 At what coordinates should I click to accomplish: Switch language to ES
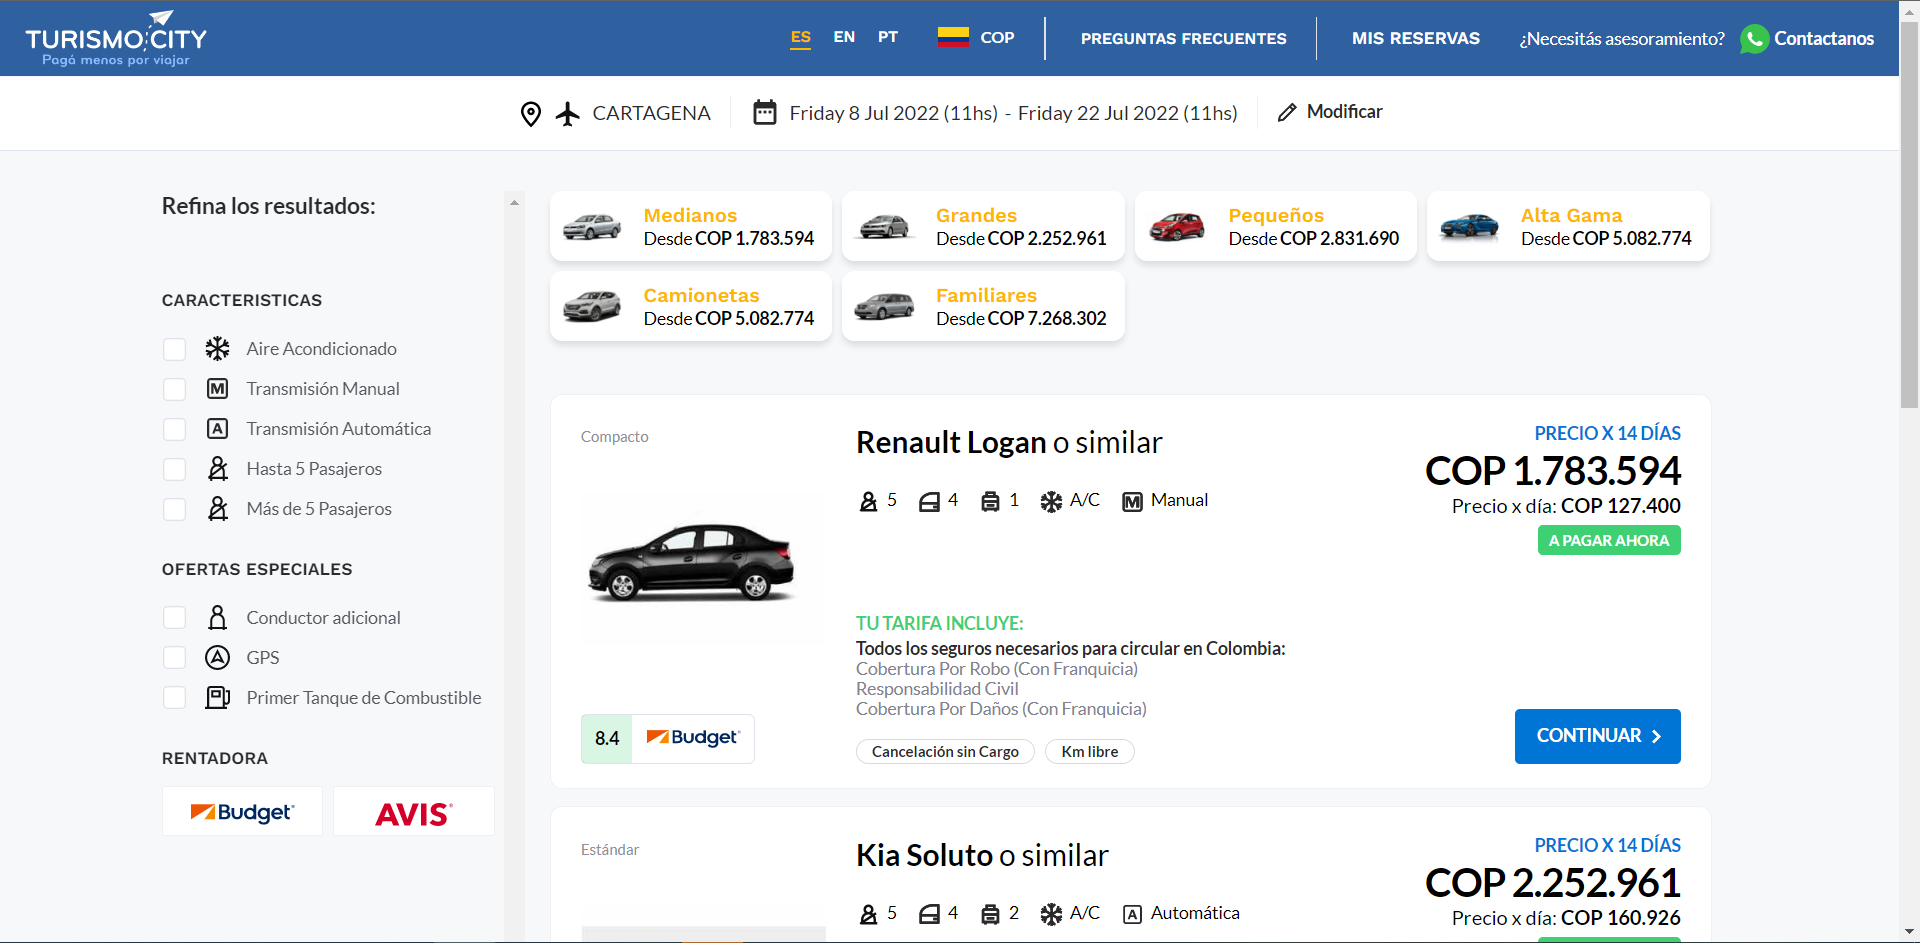tap(801, 37)
